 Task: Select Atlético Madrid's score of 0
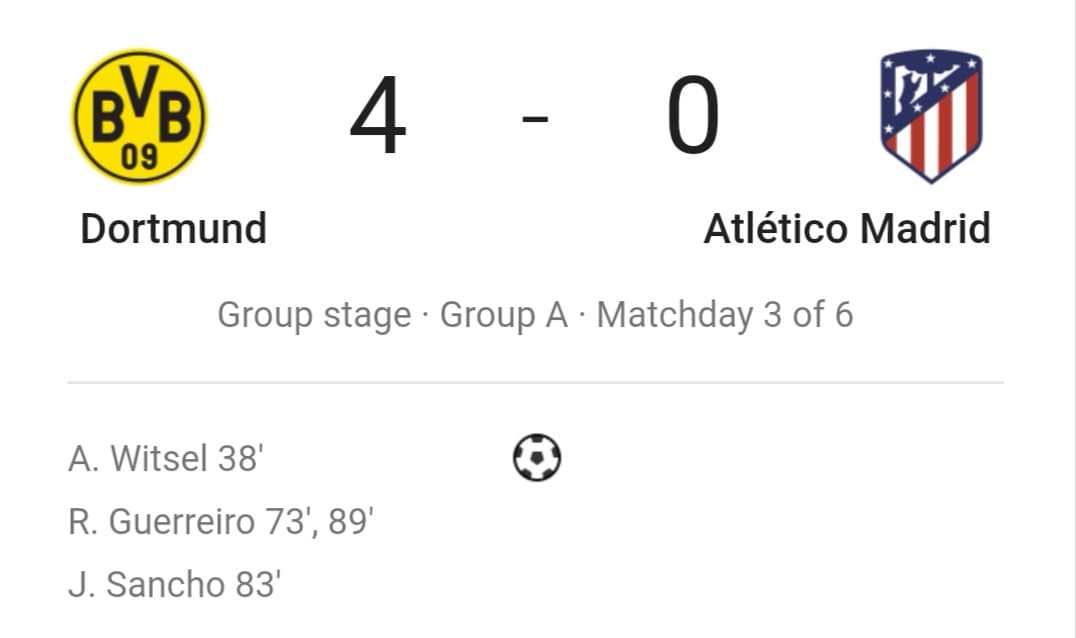coord(693,115)
